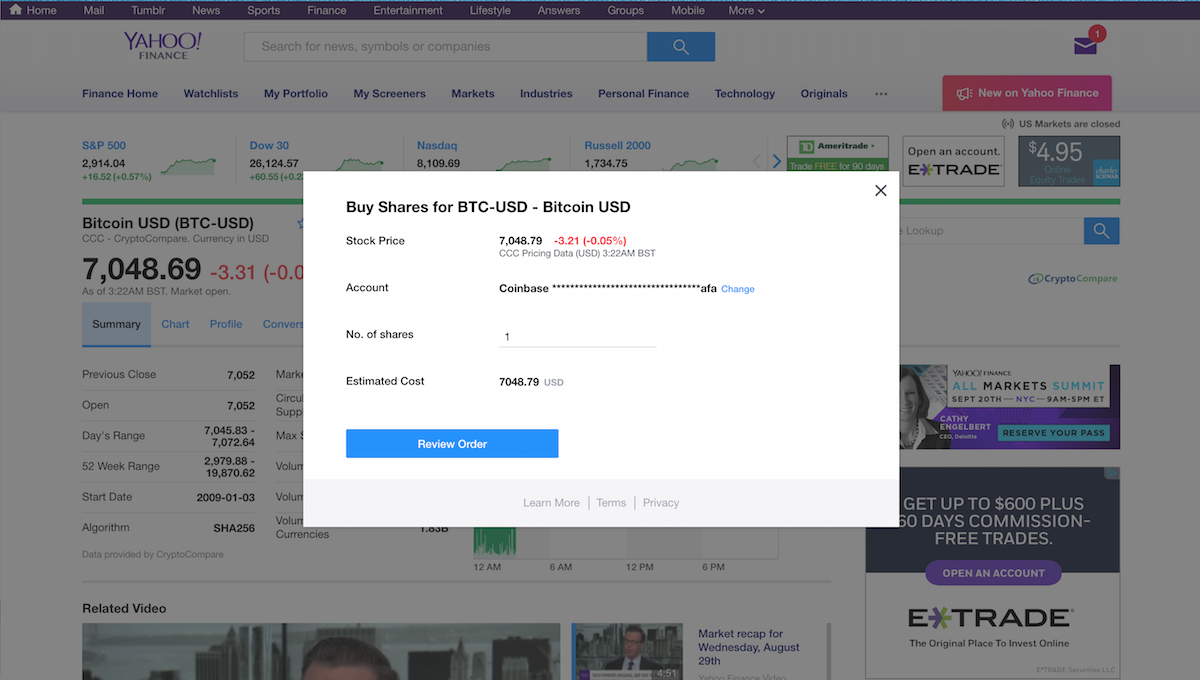
Task: Click the next arrow in market ticker
Action: click(777, 161)
